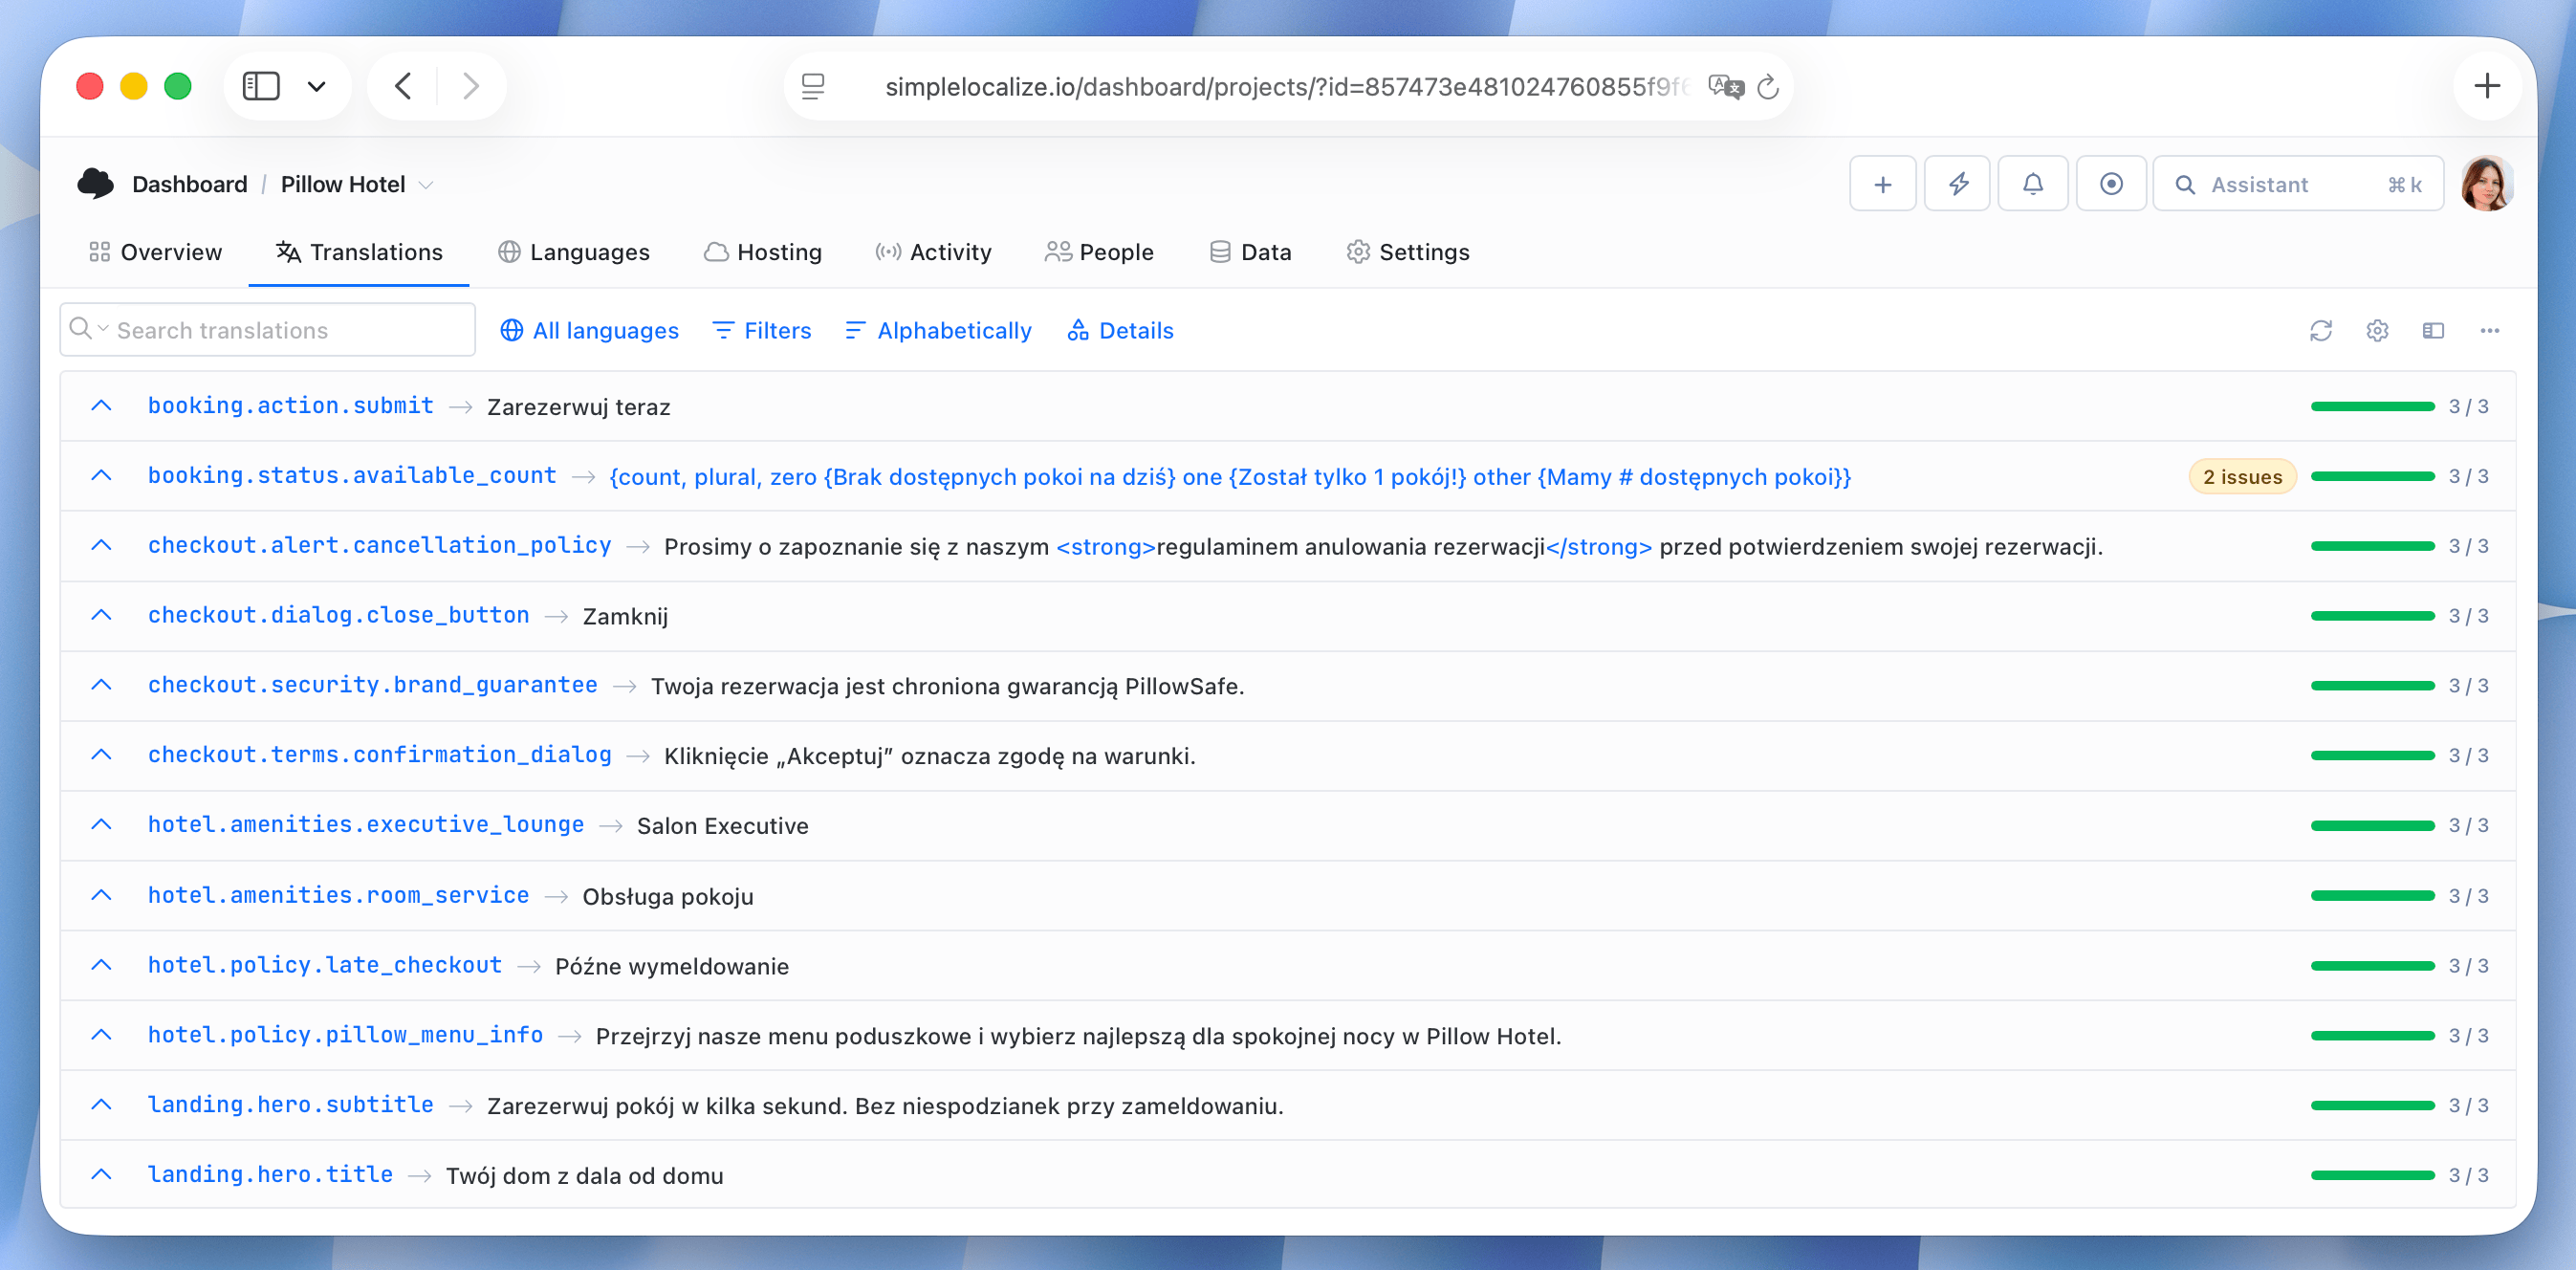Screen dimensions: 2576x1270
Task: Open the Filters menu
Action: coord(762,331)
